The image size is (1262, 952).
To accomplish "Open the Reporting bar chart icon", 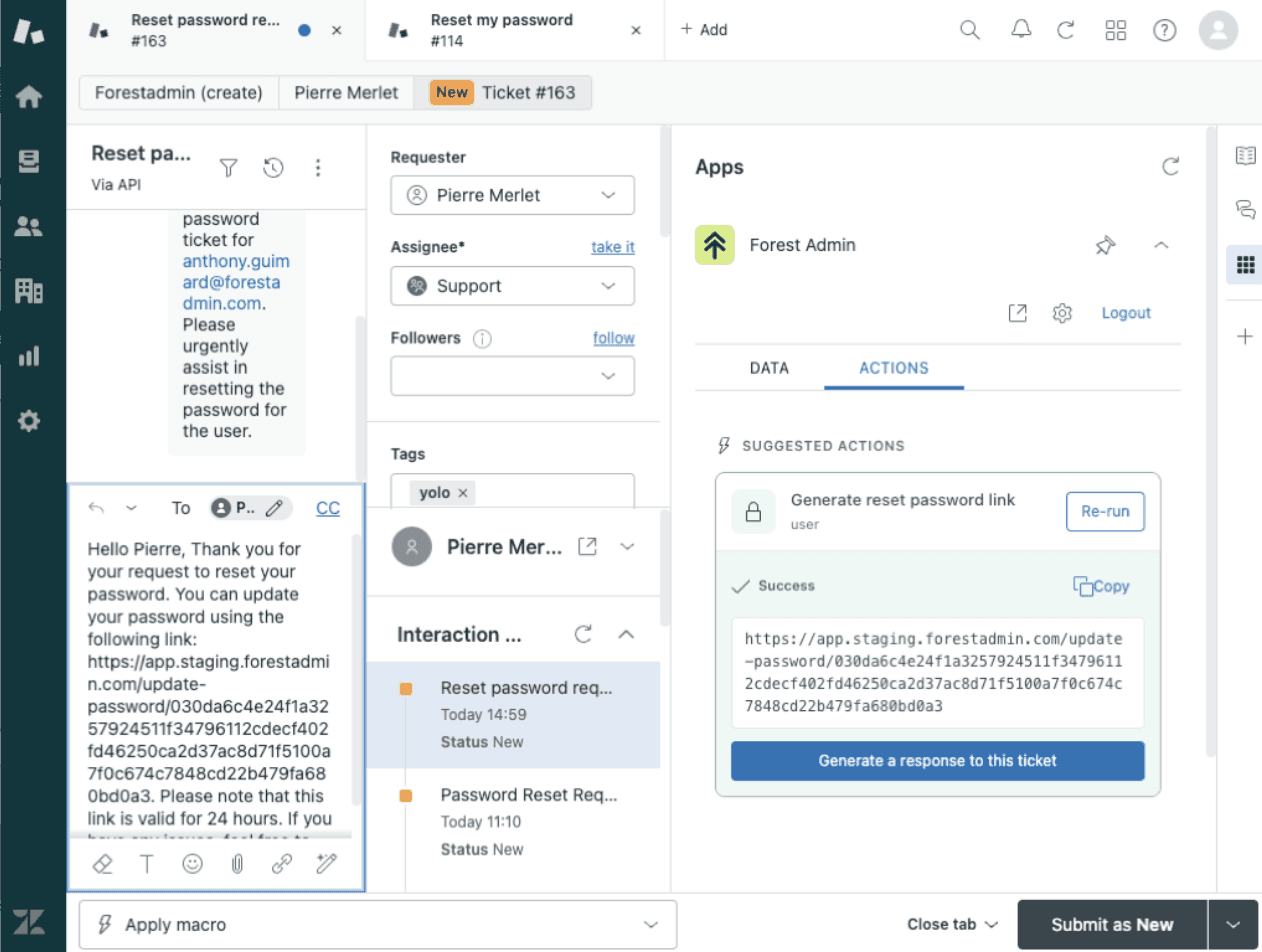I will (x=29, y=356).
